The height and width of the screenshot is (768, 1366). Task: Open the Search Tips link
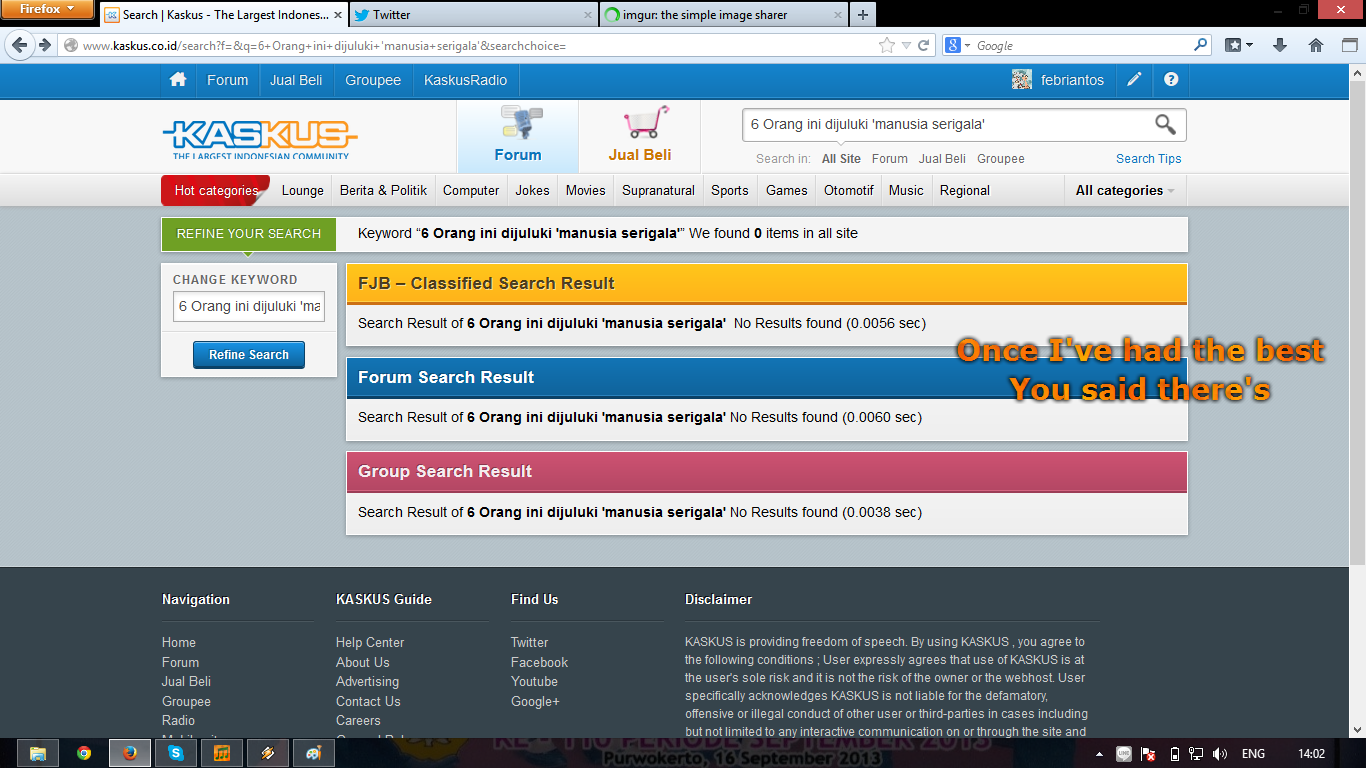(1149, 159)
